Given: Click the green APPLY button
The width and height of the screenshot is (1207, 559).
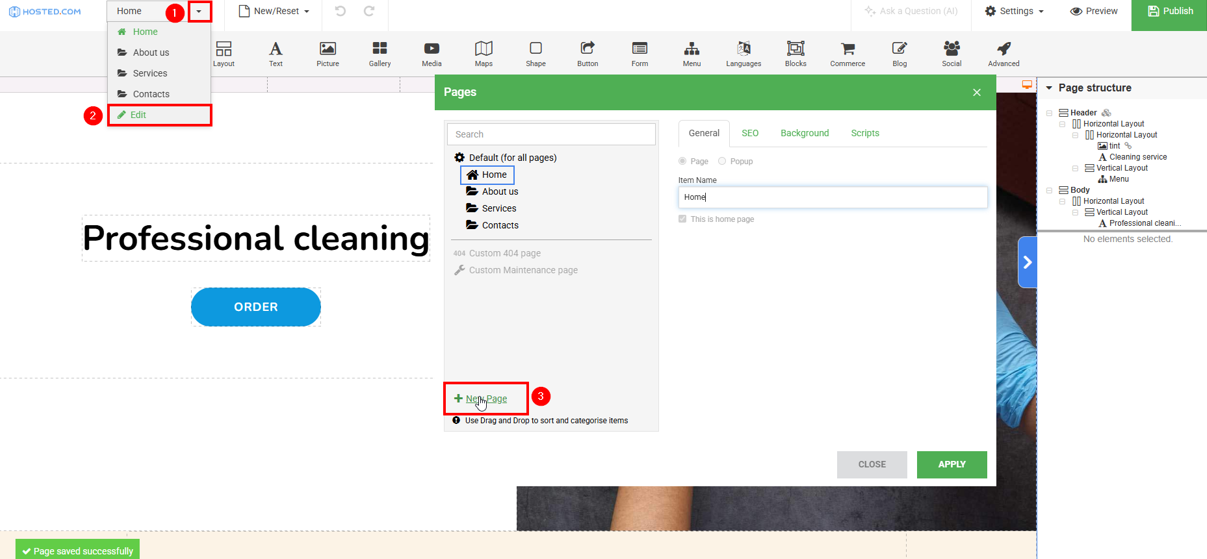Looking at the screenshot, I should (951, 464).
